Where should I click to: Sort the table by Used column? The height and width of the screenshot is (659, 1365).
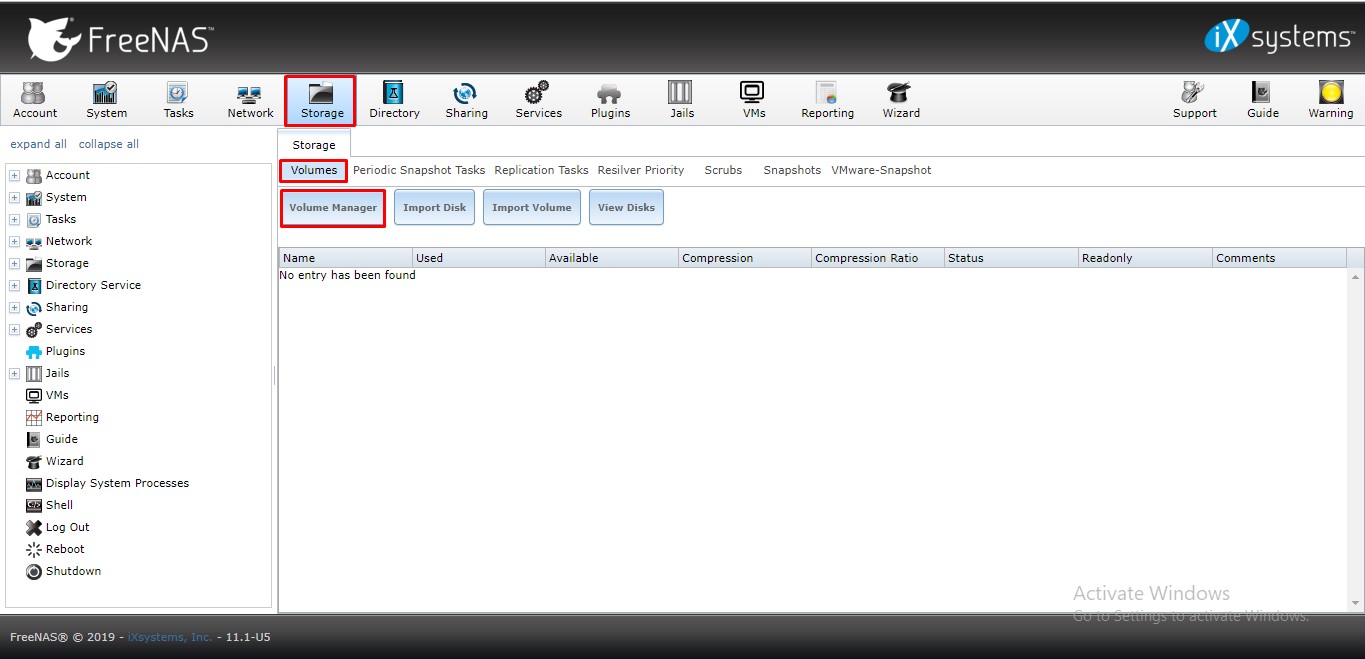(x=479, y=258)
